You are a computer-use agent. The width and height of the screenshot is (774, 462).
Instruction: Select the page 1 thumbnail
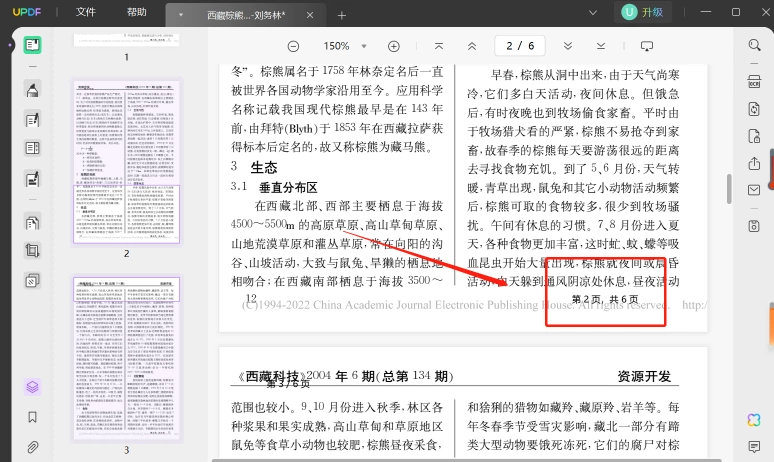tap(126, 40)
